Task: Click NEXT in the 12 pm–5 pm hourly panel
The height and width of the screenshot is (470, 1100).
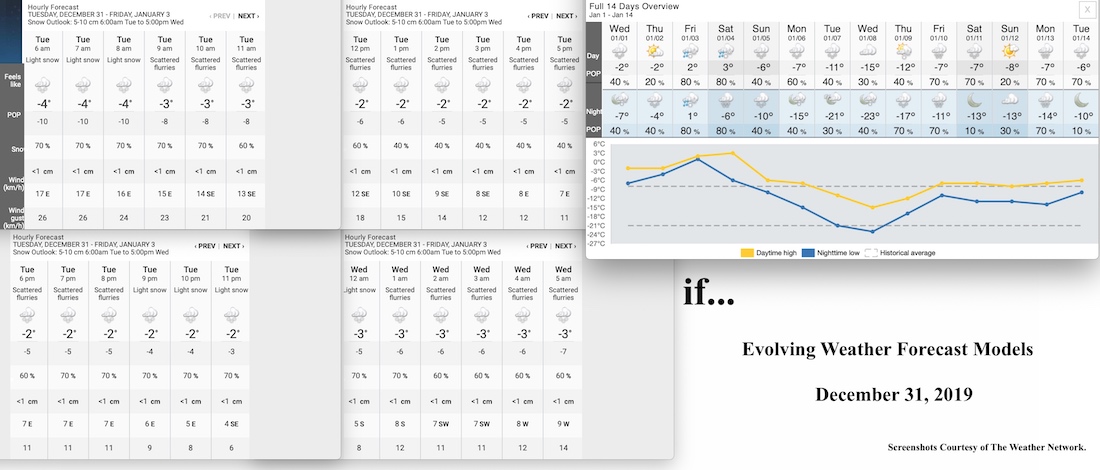Action: (x=566, y=16)
